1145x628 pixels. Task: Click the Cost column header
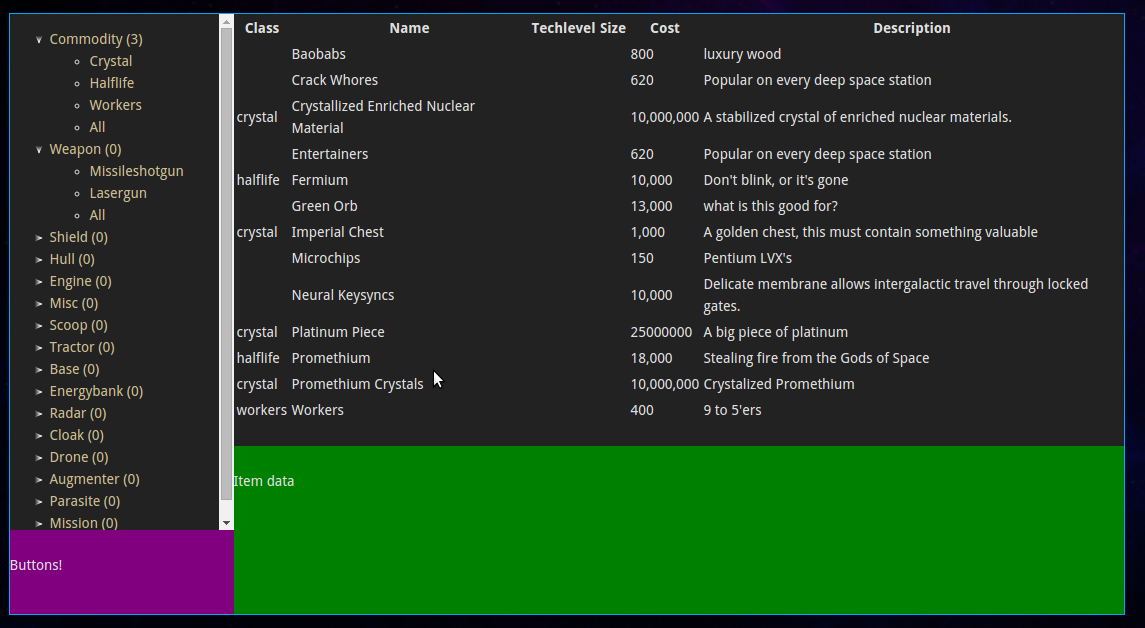(x=664, y=28)
